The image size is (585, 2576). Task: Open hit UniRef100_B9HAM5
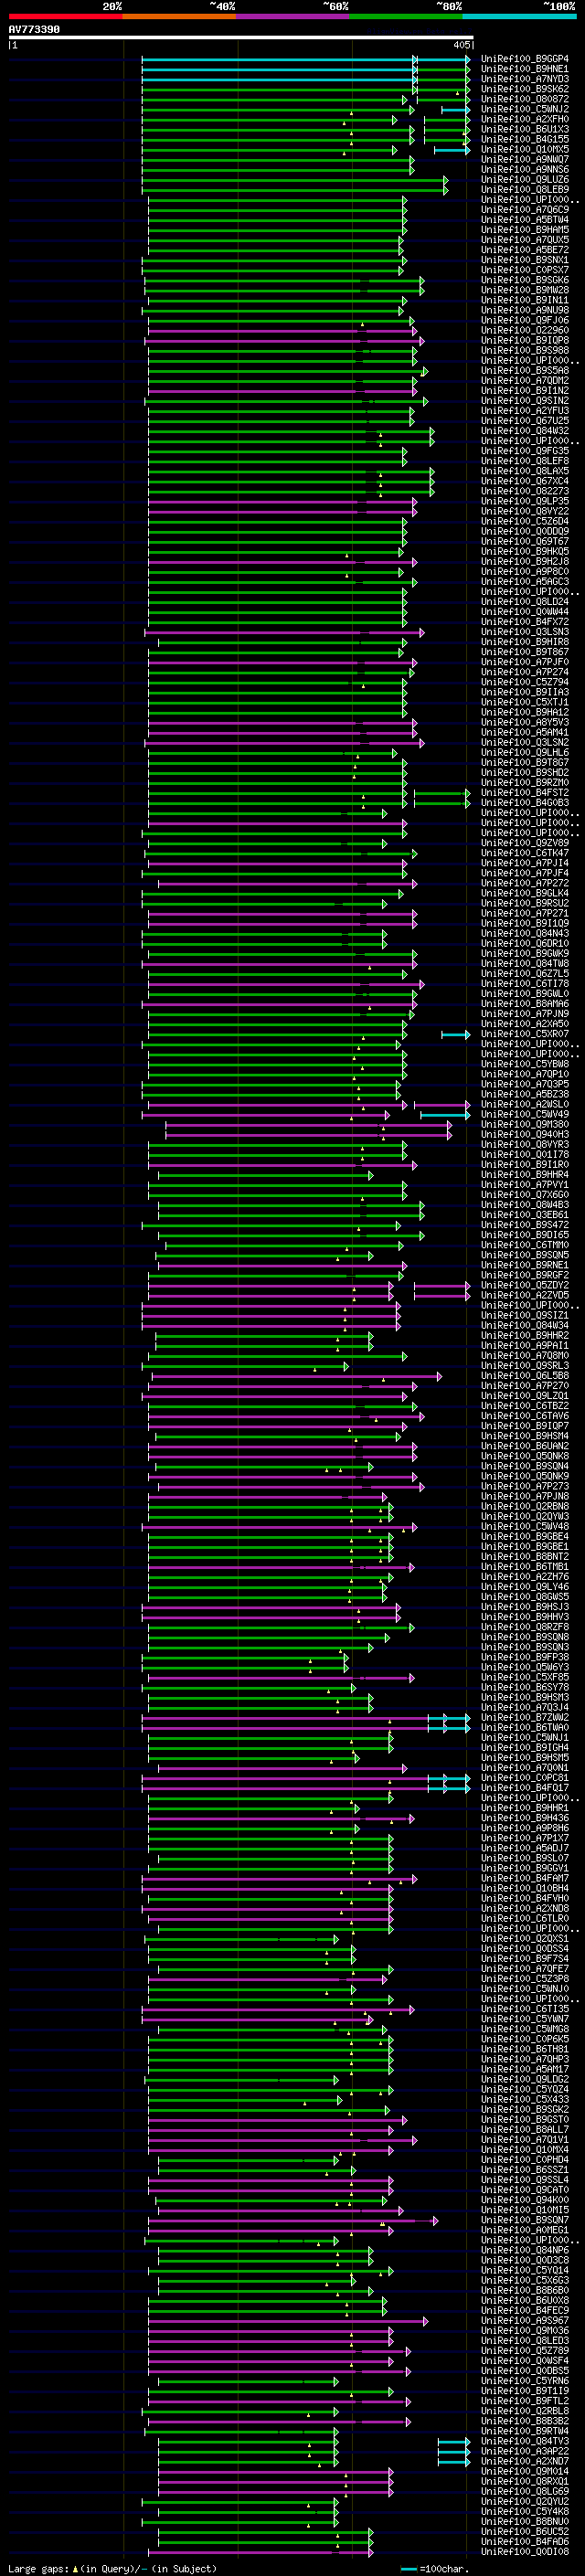(x=525, y=230)
